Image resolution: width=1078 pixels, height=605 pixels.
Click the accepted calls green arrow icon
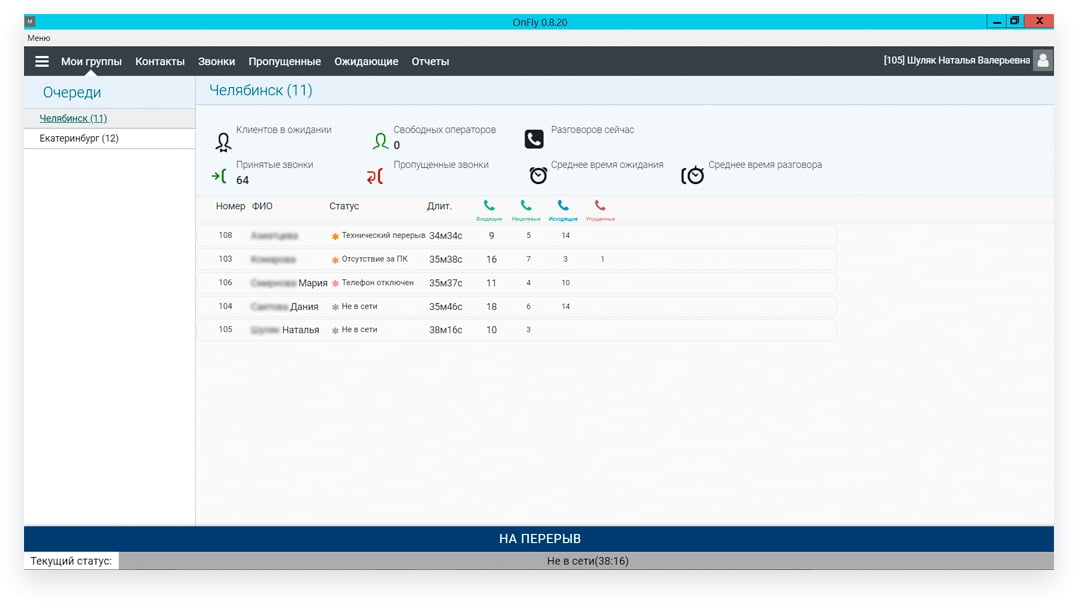point(219,176)
